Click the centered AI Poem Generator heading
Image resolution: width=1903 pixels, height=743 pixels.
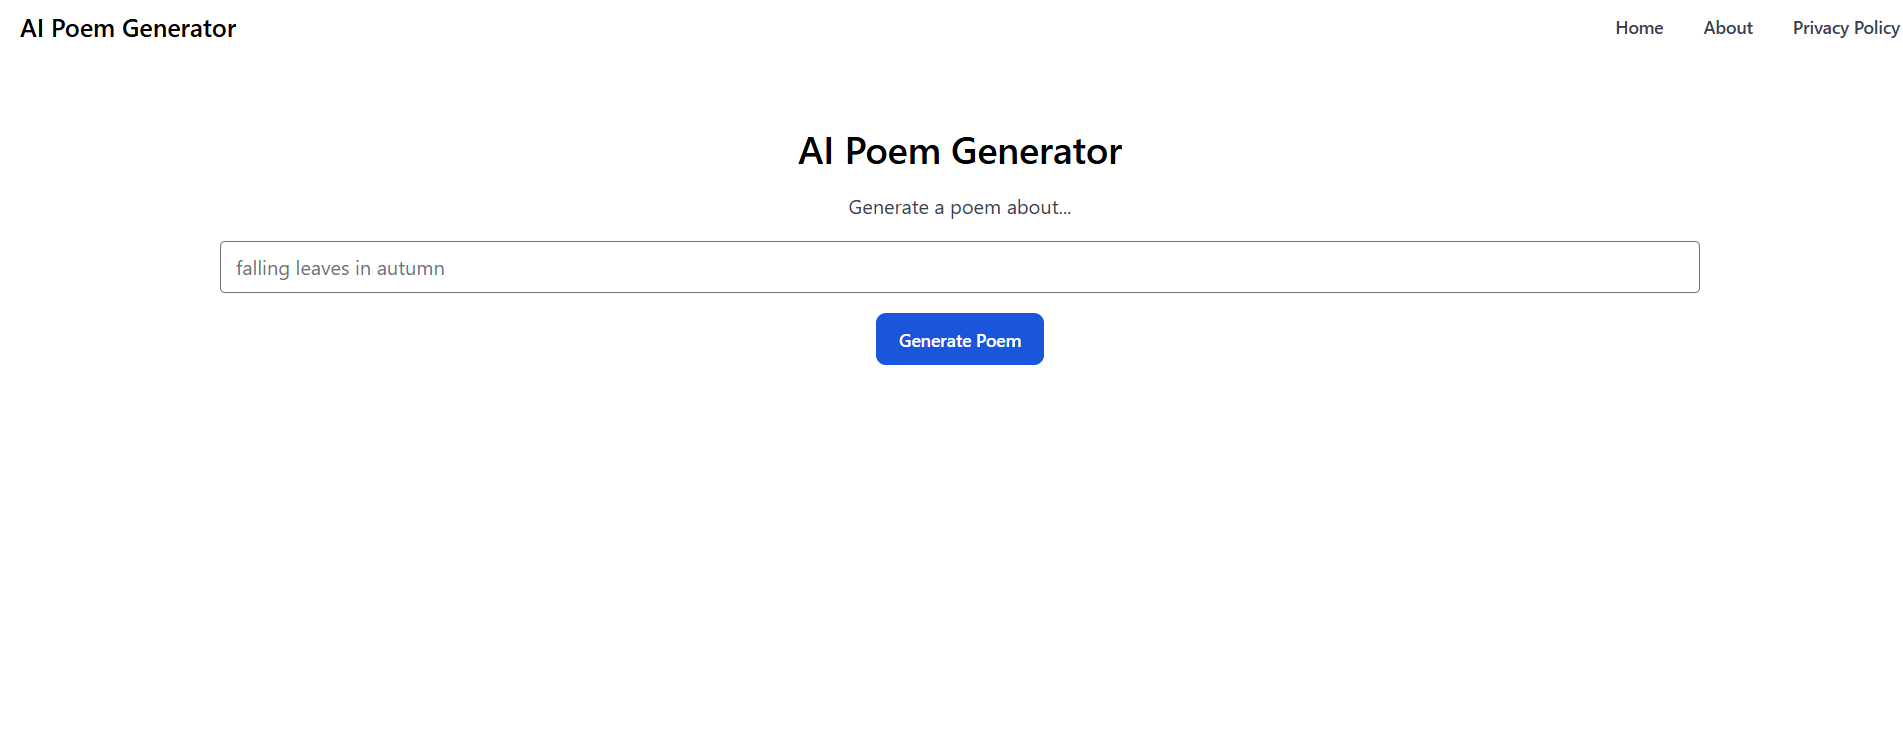coord(959,151)
